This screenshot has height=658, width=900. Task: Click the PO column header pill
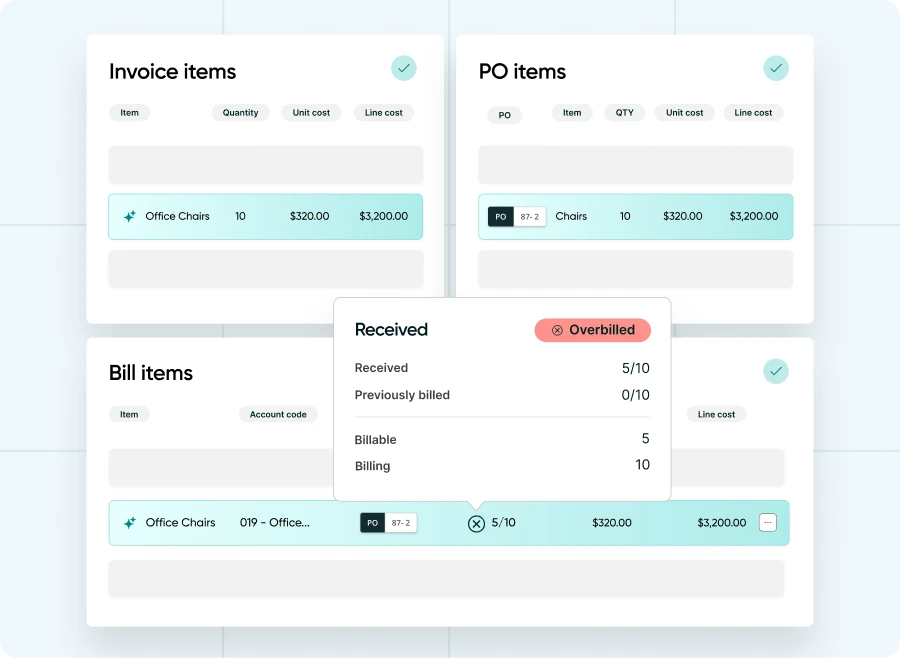pyautogui.click(x=504, y=115)
